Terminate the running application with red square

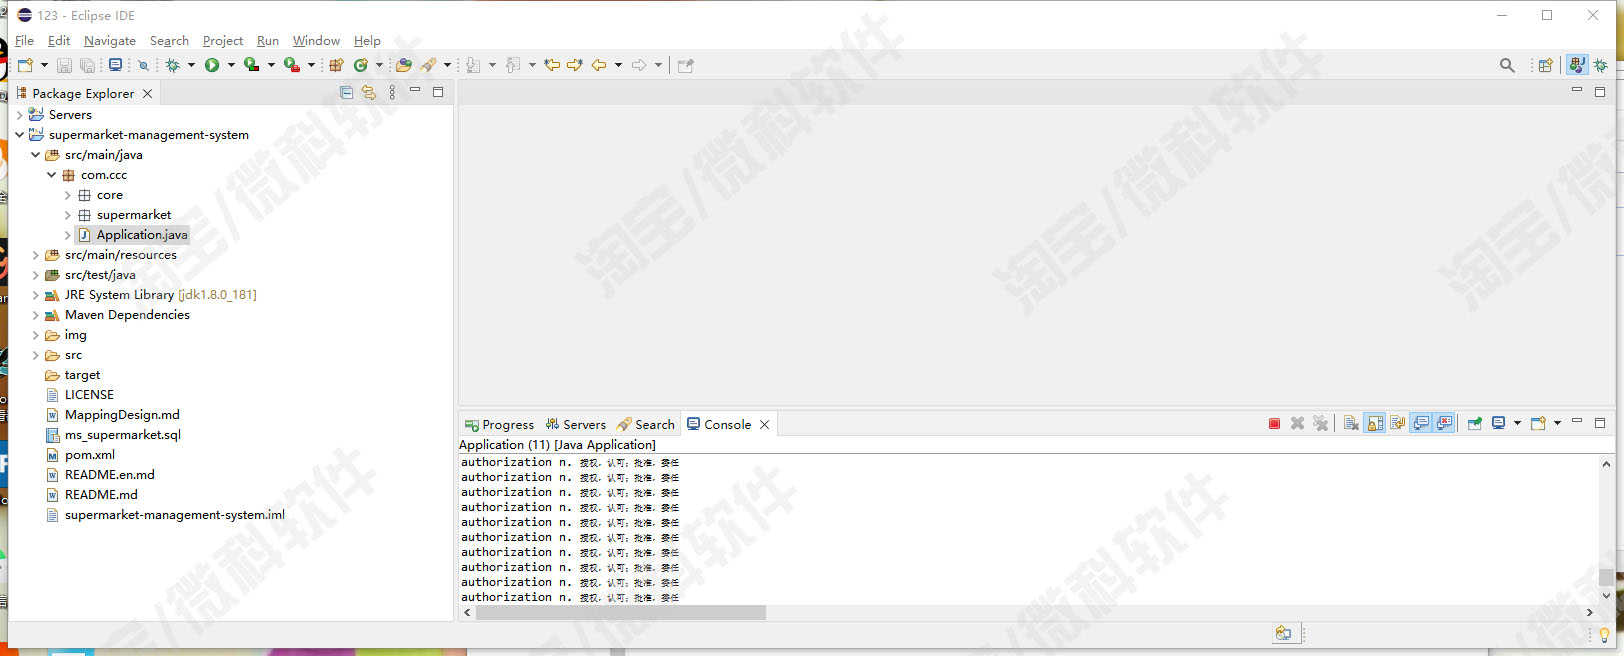point(1274,424)
